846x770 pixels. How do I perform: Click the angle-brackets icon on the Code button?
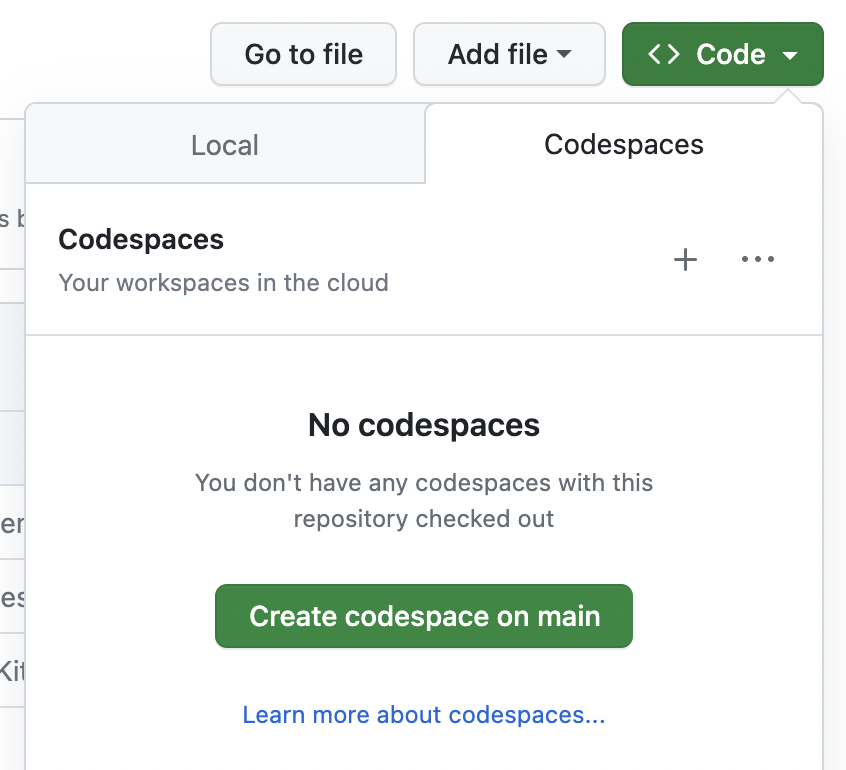(663, 54)
